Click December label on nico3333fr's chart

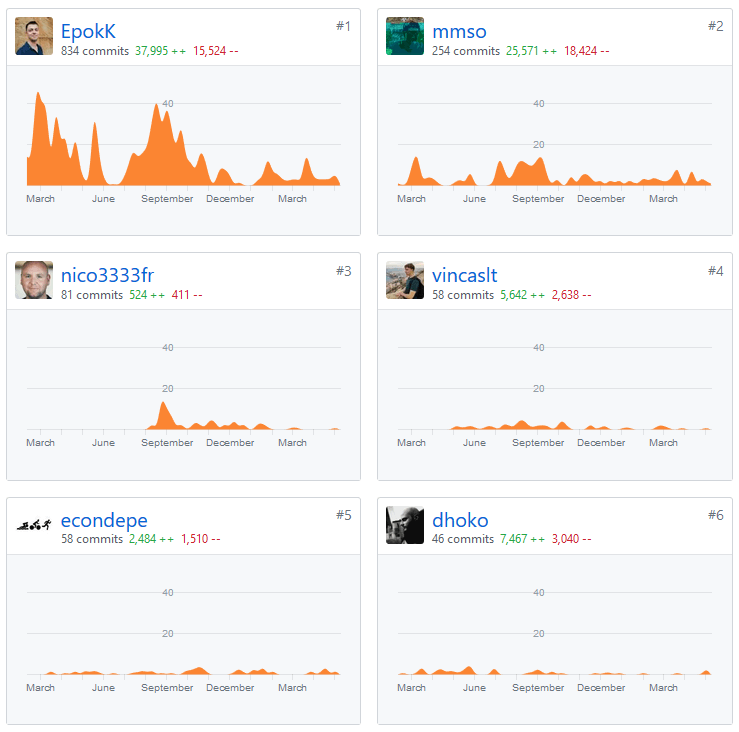click(230, 443)
